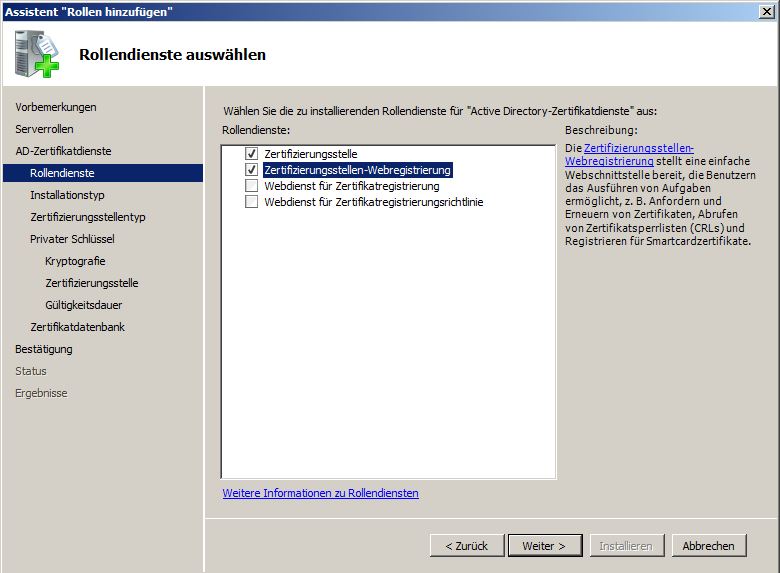
Task: Click the Abbrechen button
Action: pos(708,546)
